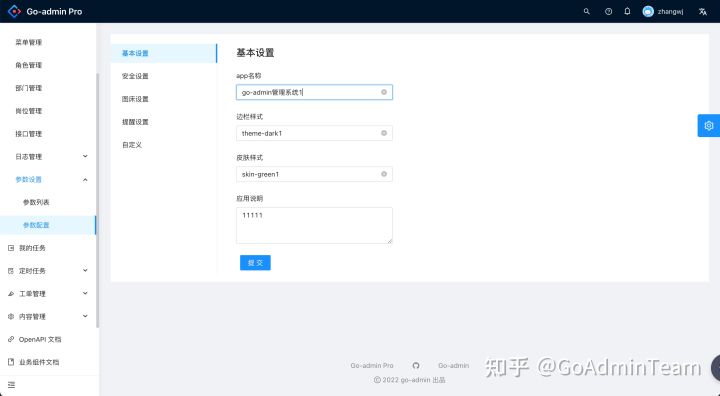Expand the 定时任务 submenu chevron

pyautogui.click(x=85, y=271)
